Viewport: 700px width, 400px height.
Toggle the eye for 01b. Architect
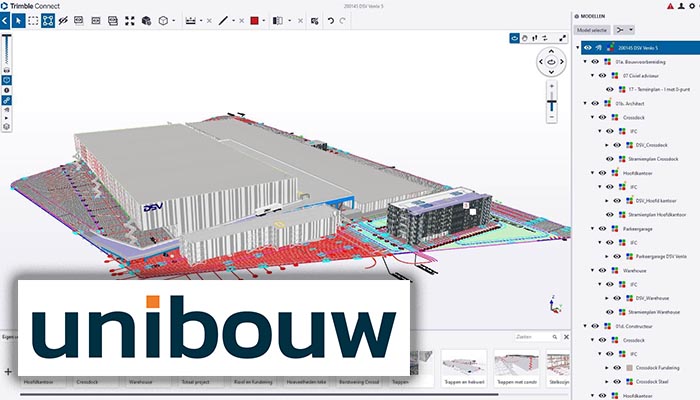595,103
